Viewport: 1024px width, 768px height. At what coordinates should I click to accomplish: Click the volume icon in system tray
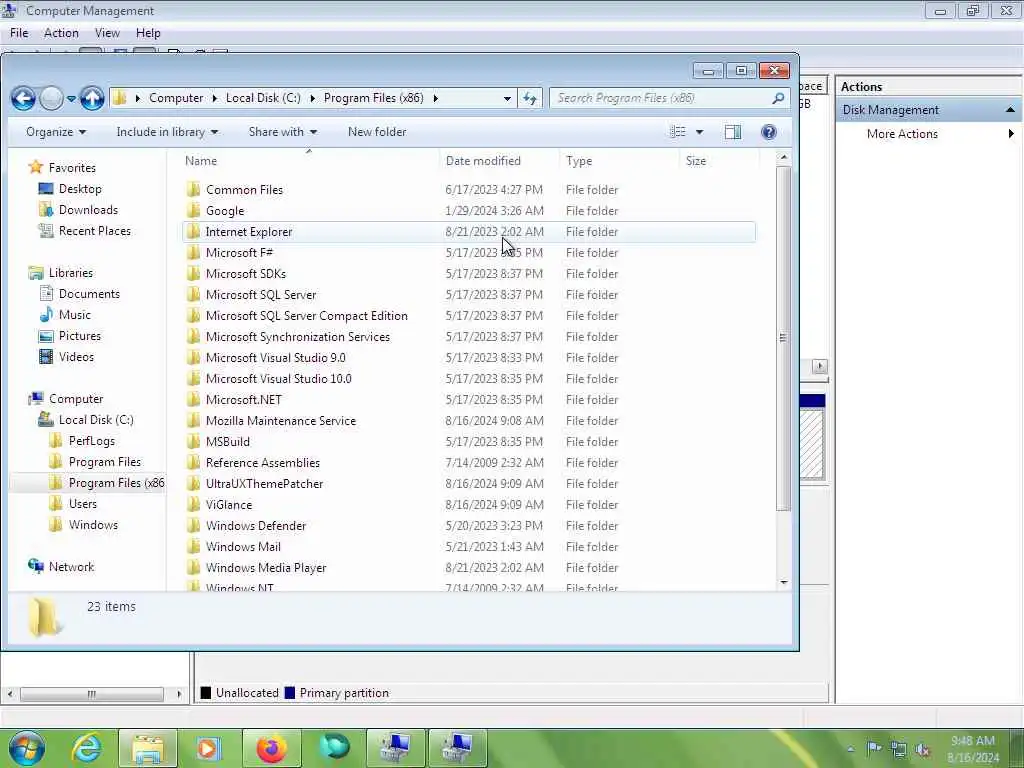click(x=922, y=749)
